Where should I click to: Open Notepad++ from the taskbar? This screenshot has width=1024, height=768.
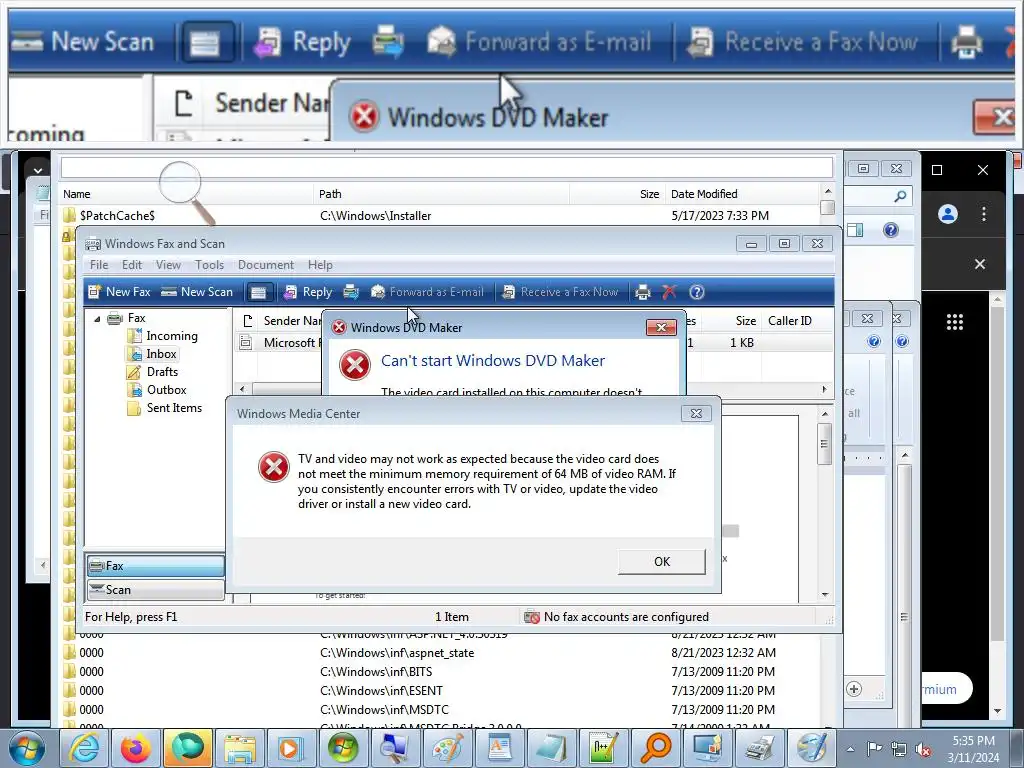(x=603, y=748)
